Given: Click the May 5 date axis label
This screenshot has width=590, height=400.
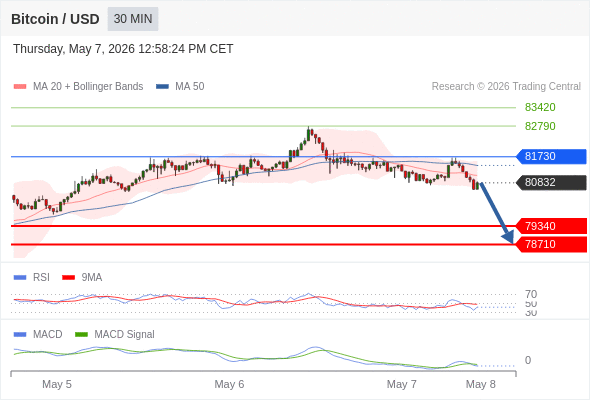Looking at the screenshot, I should click(x=57, y=384).
